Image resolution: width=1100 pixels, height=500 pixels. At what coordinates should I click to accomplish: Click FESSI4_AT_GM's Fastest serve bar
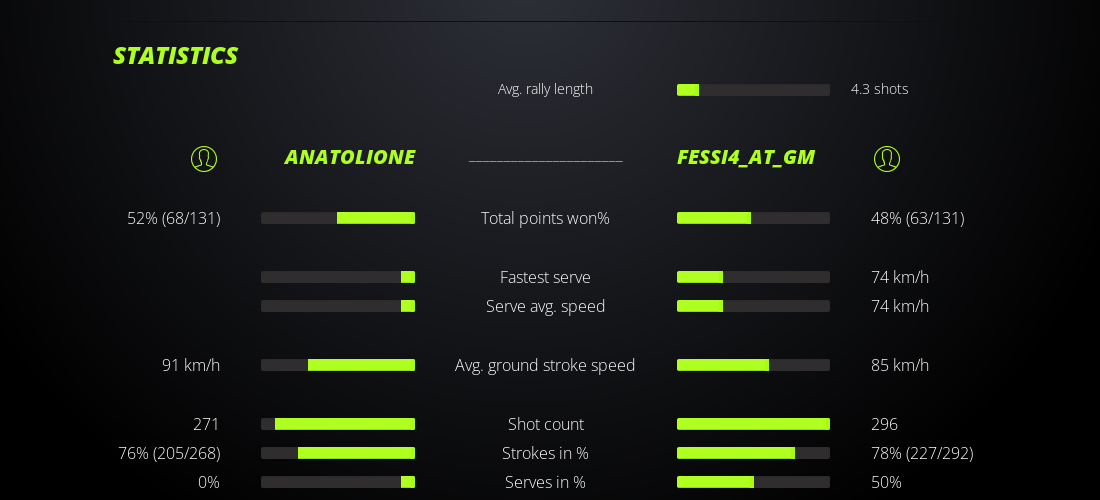(753, 277)
